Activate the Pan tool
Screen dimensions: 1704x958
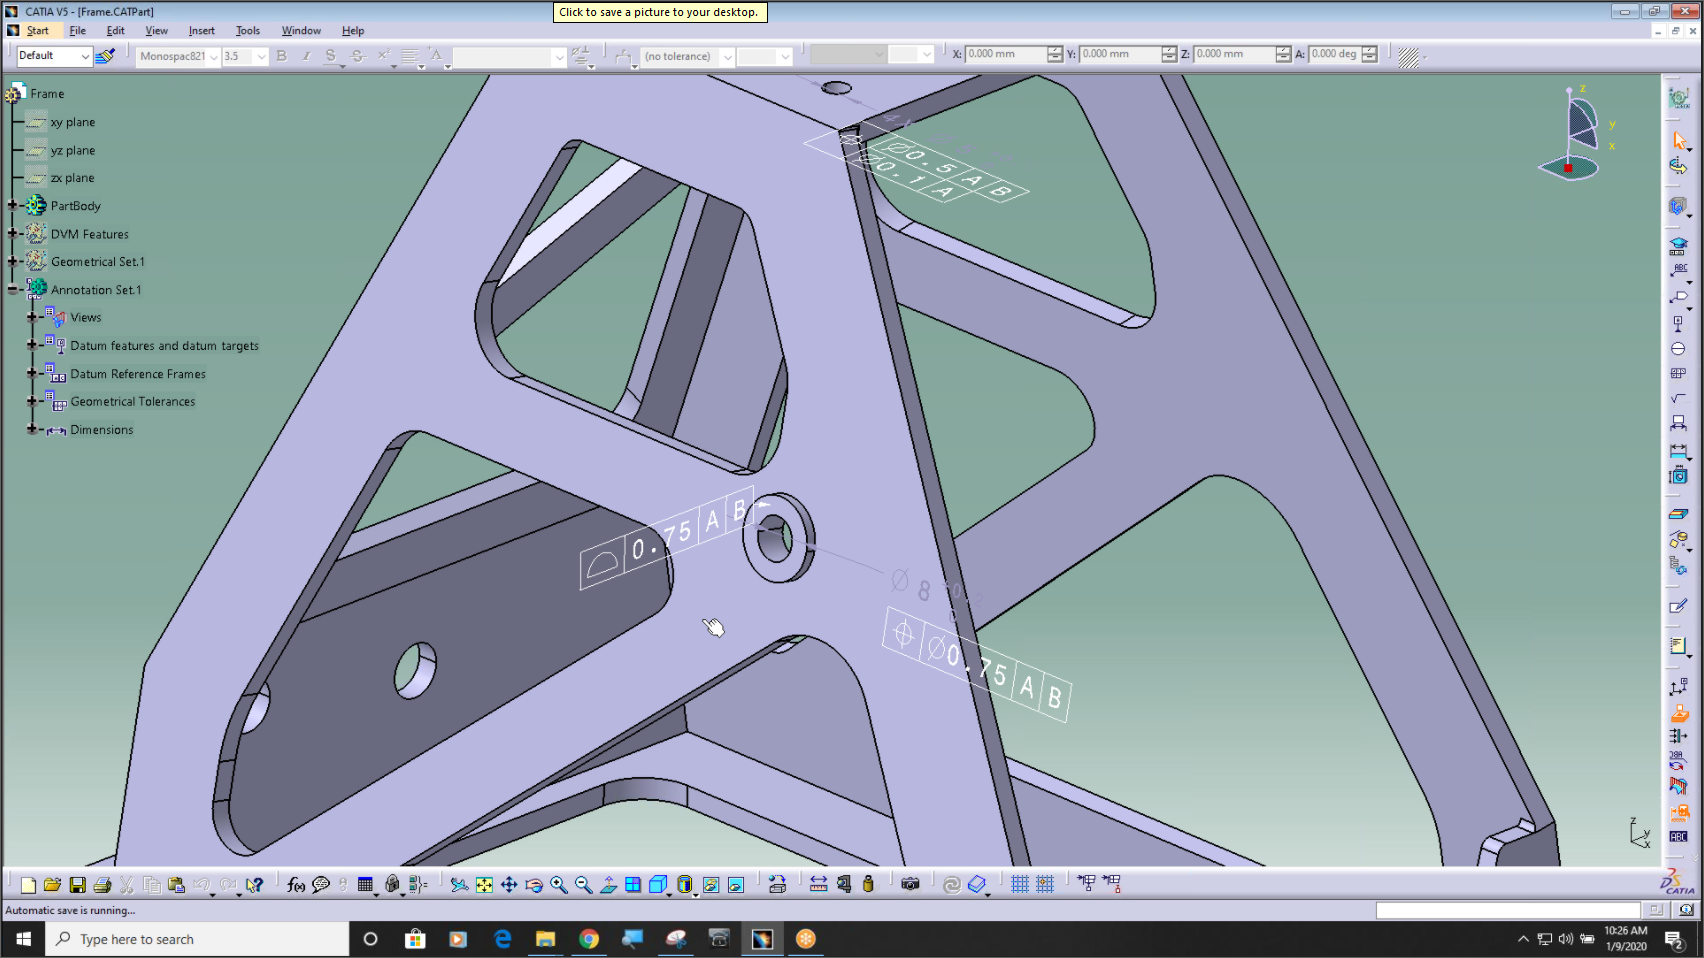(510, 884)
